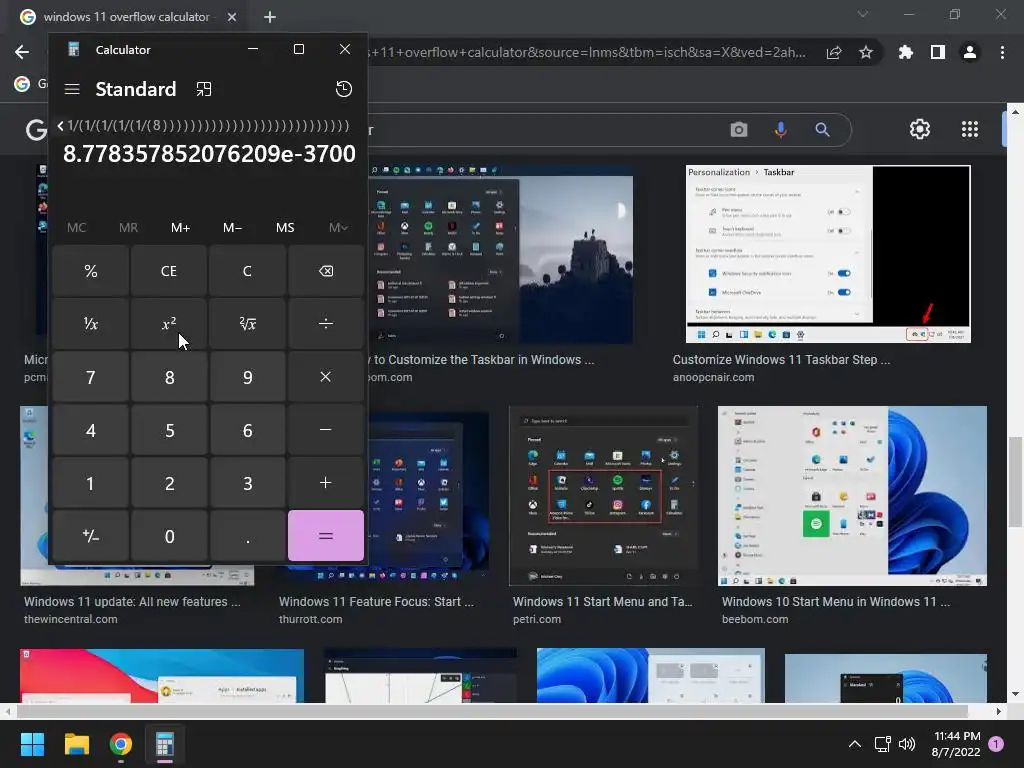Click the Chrome address bar URL
The width and height of the screenshot is (1024, 768).
[x=588, y=52]
